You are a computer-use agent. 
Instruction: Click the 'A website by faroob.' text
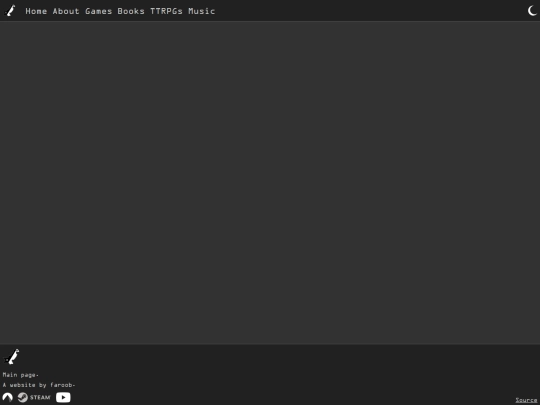39,385
